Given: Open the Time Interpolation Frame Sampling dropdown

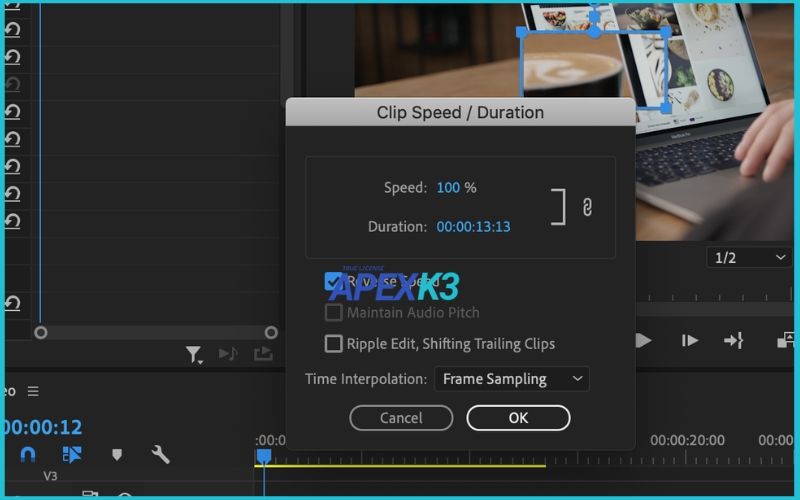Looking at the screenshot, I should point(512,379).
